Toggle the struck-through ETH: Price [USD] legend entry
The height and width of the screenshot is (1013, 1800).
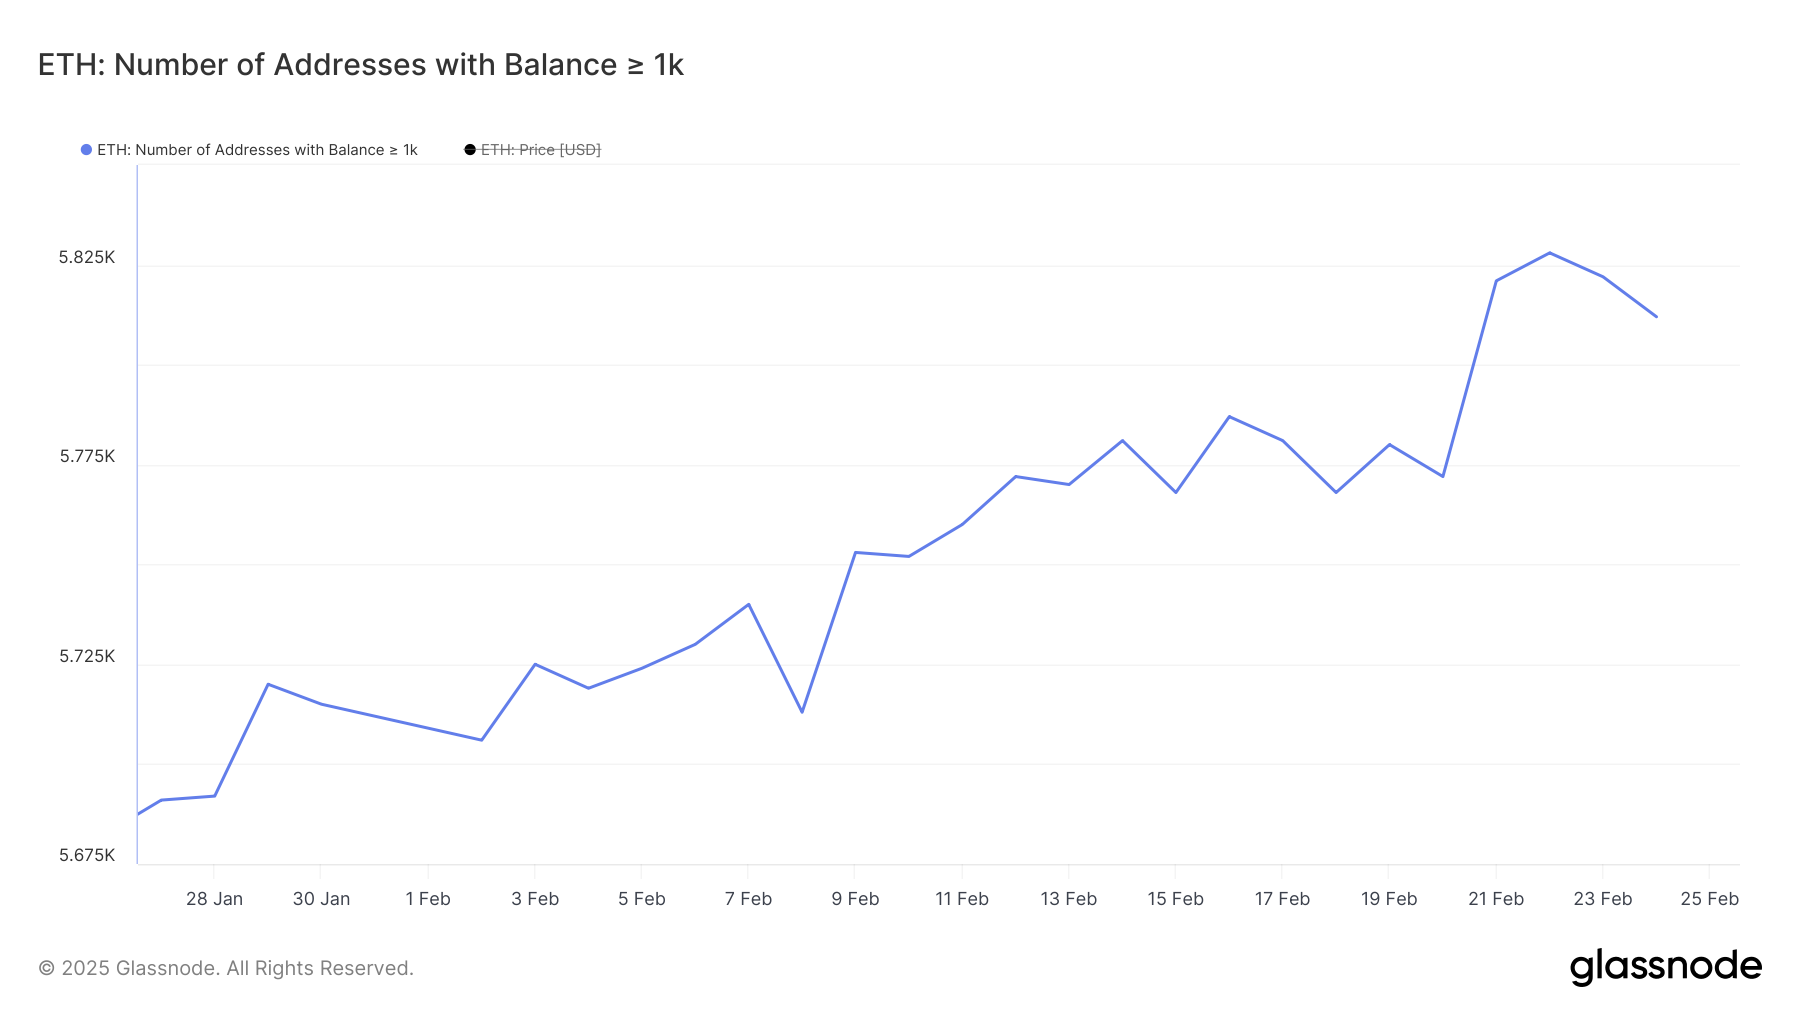pos(540,150)
